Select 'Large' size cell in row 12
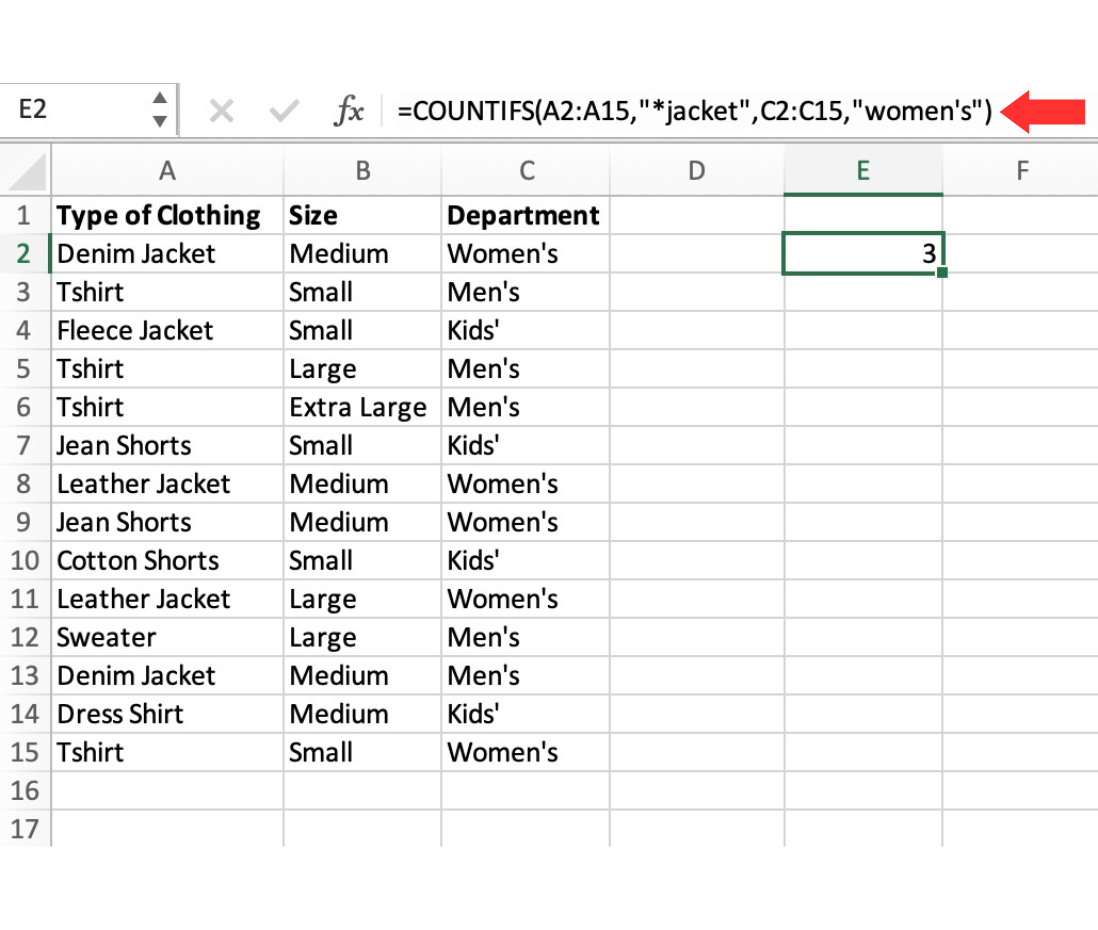The height and width of the screenshot is (930, 1098). pyautogui.click(x=363, y=637)
